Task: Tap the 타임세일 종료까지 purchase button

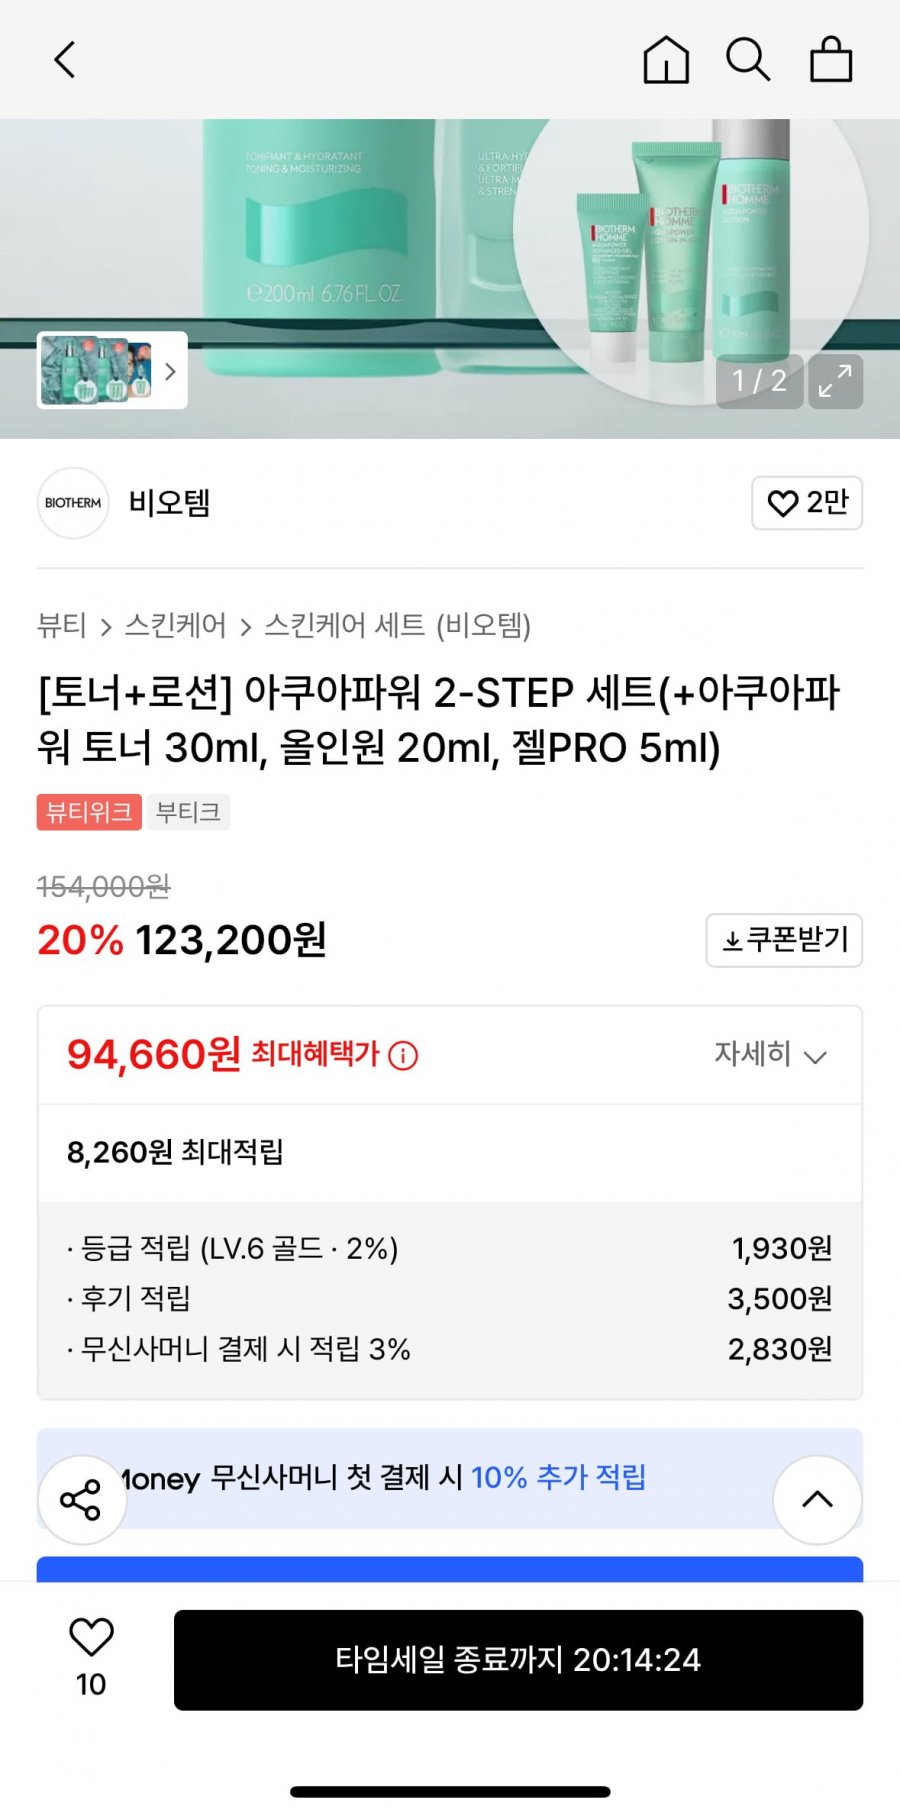Action: [518, 1660]
